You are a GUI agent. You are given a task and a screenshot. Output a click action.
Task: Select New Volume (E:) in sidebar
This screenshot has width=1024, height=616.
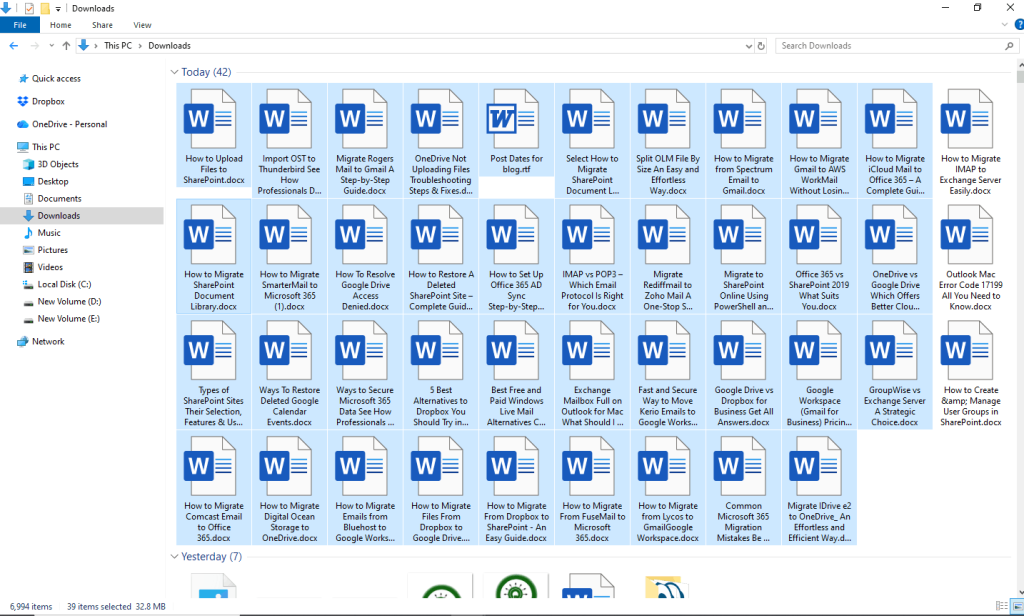[69, 319]
